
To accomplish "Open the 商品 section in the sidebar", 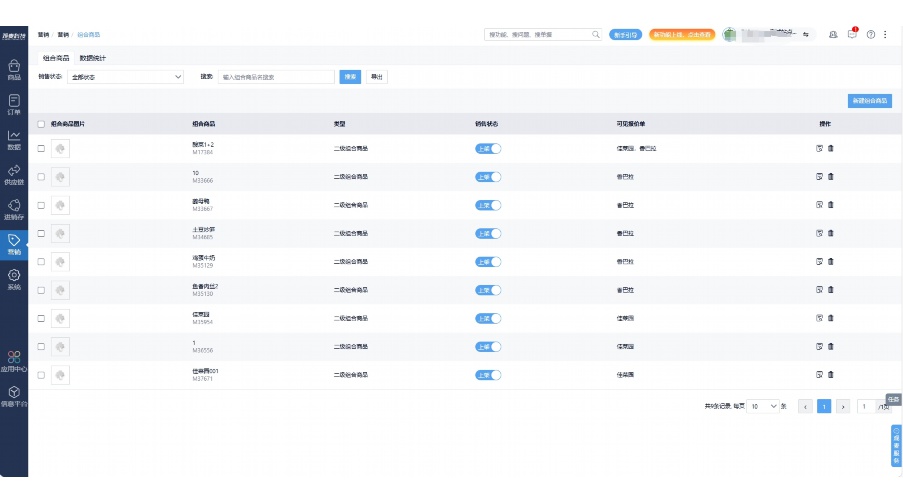I will coord(14,69).
